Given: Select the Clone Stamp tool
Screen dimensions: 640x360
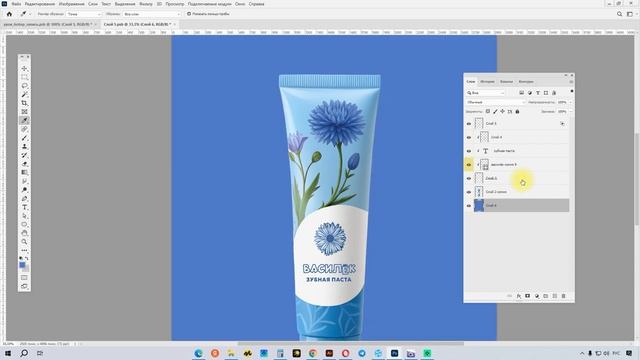Looking at the screenshot, I should point(24,146).
